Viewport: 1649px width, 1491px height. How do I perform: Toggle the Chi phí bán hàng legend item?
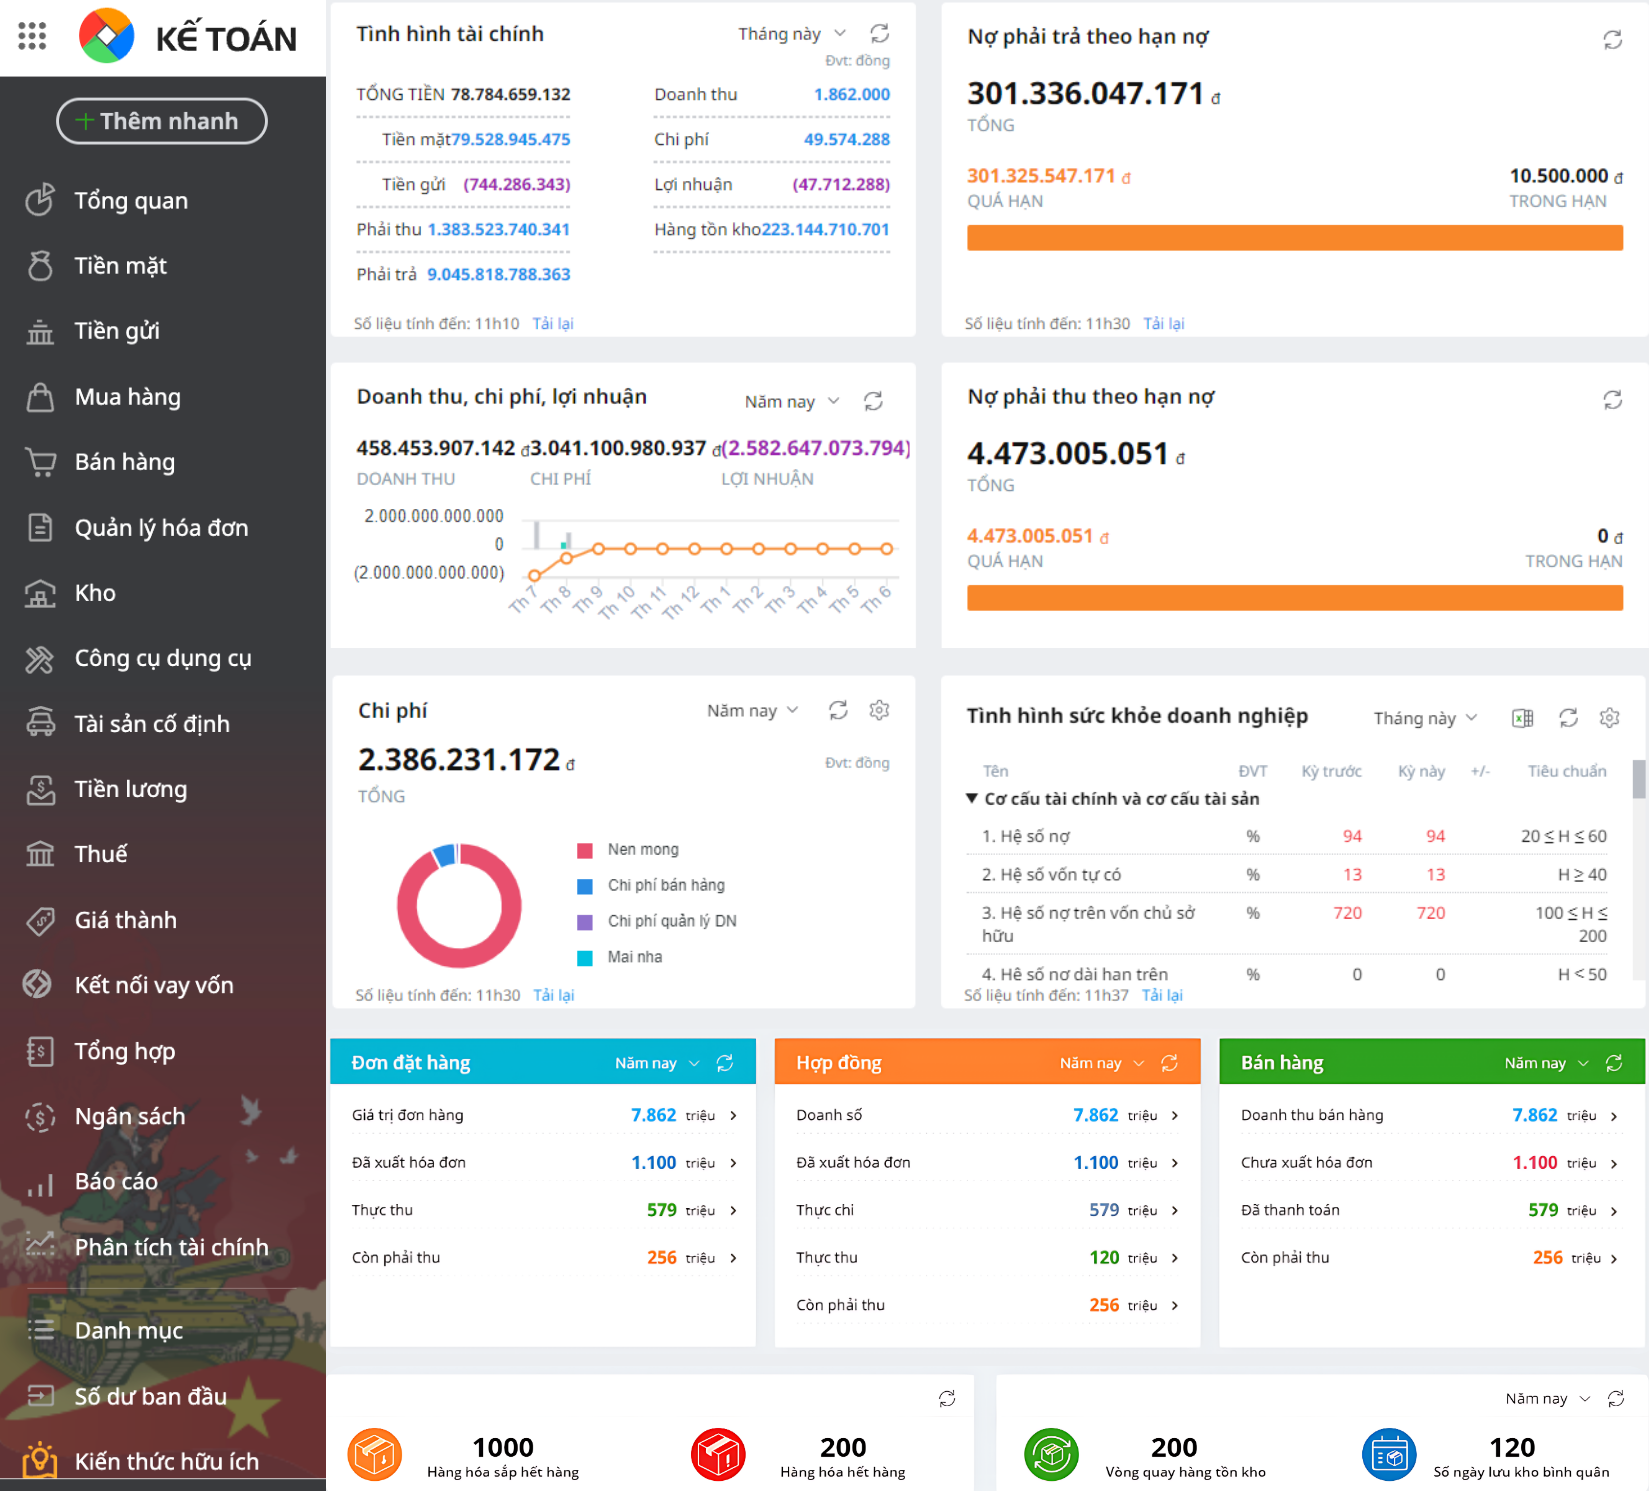point(651,886)
